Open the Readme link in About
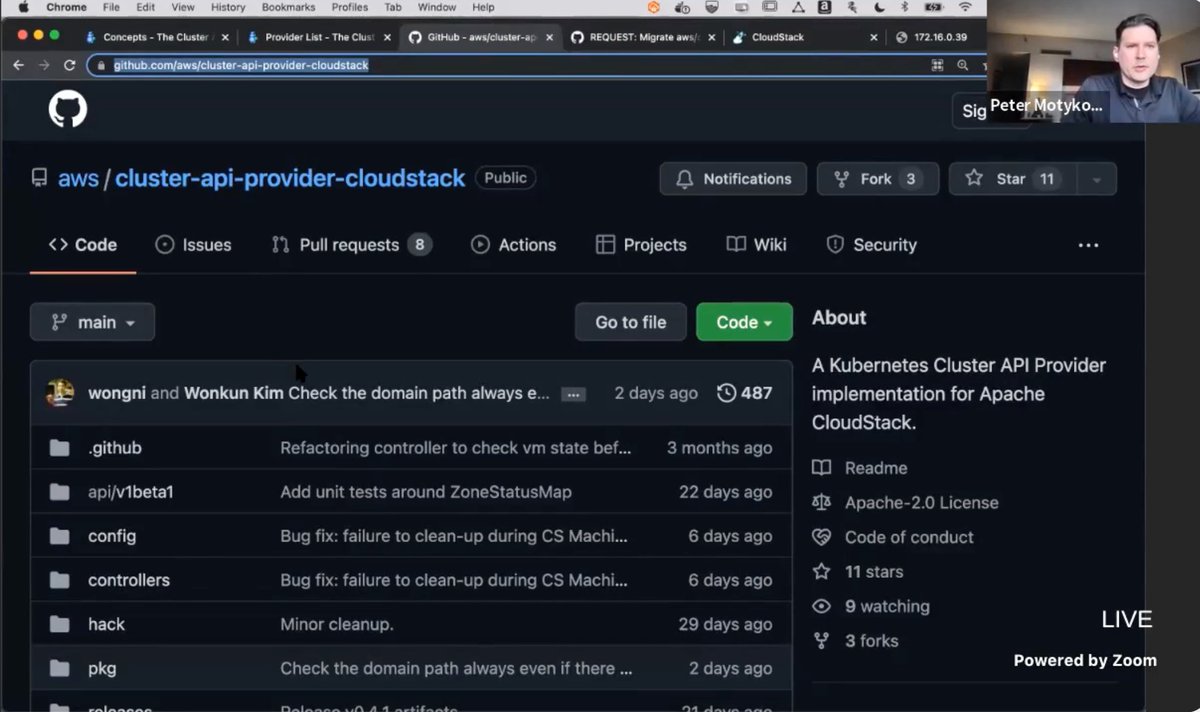The height and width of the screenshot is (712, 1200). coord(876,468)
